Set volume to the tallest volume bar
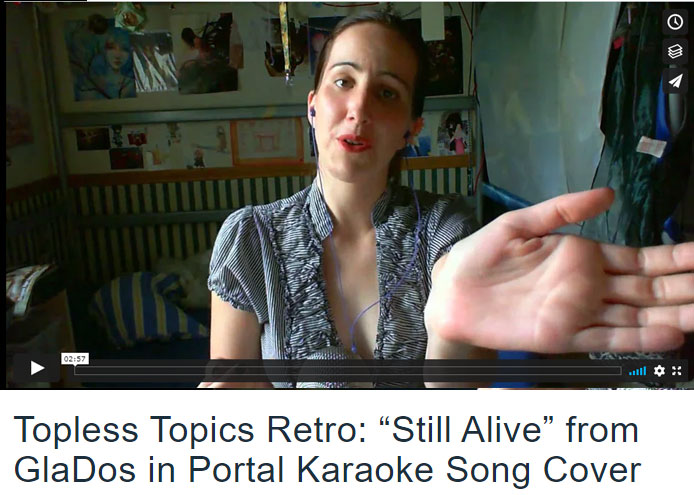 pyautogui.click(x=645, y=371)
